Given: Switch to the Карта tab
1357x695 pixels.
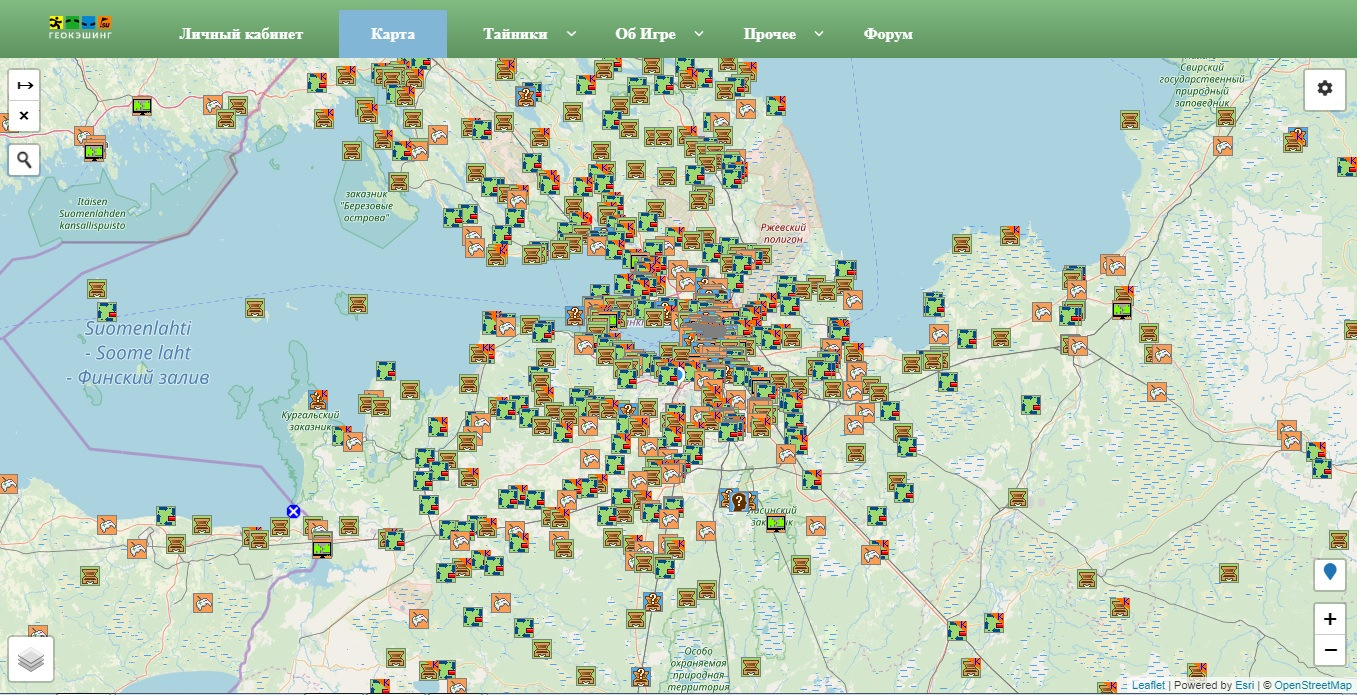Looking at the screenshot, I should pyautogui.click(x=393, y=34).
